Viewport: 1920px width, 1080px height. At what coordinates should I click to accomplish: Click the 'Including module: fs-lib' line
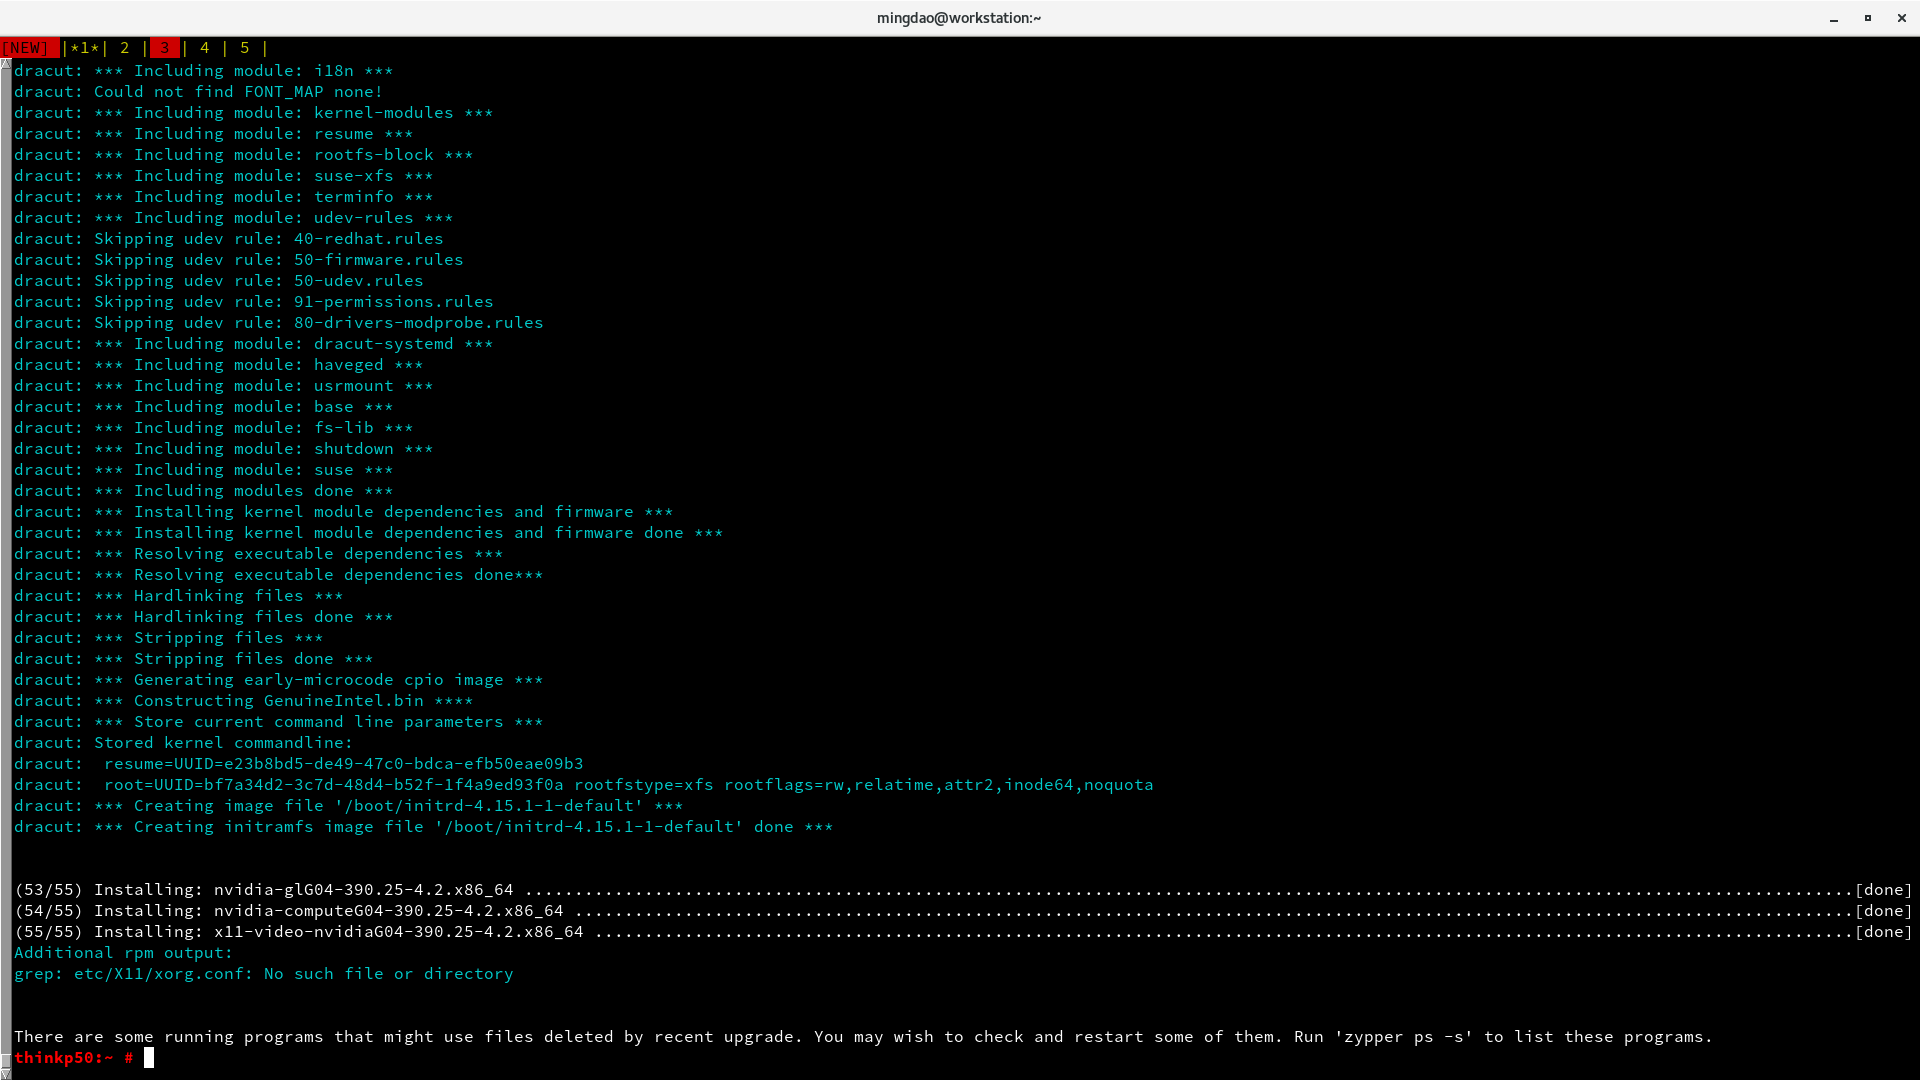(214, 428)
